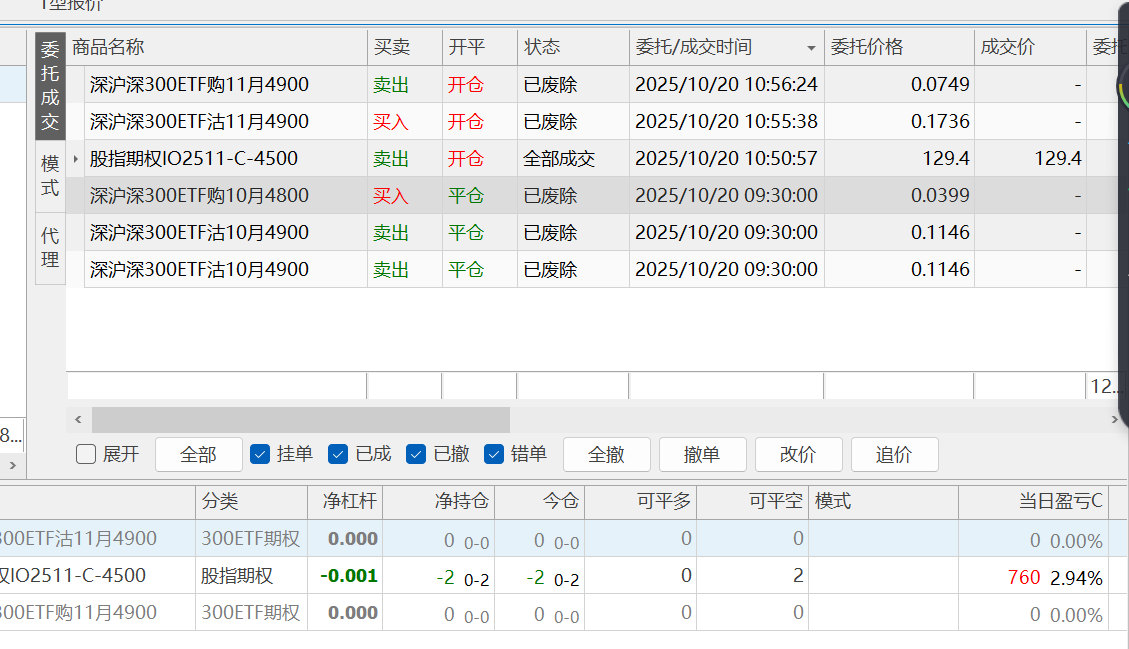Open the 代理 vertical tab
Viewport: 1129px width, 649px height.
tap(50, 248)
